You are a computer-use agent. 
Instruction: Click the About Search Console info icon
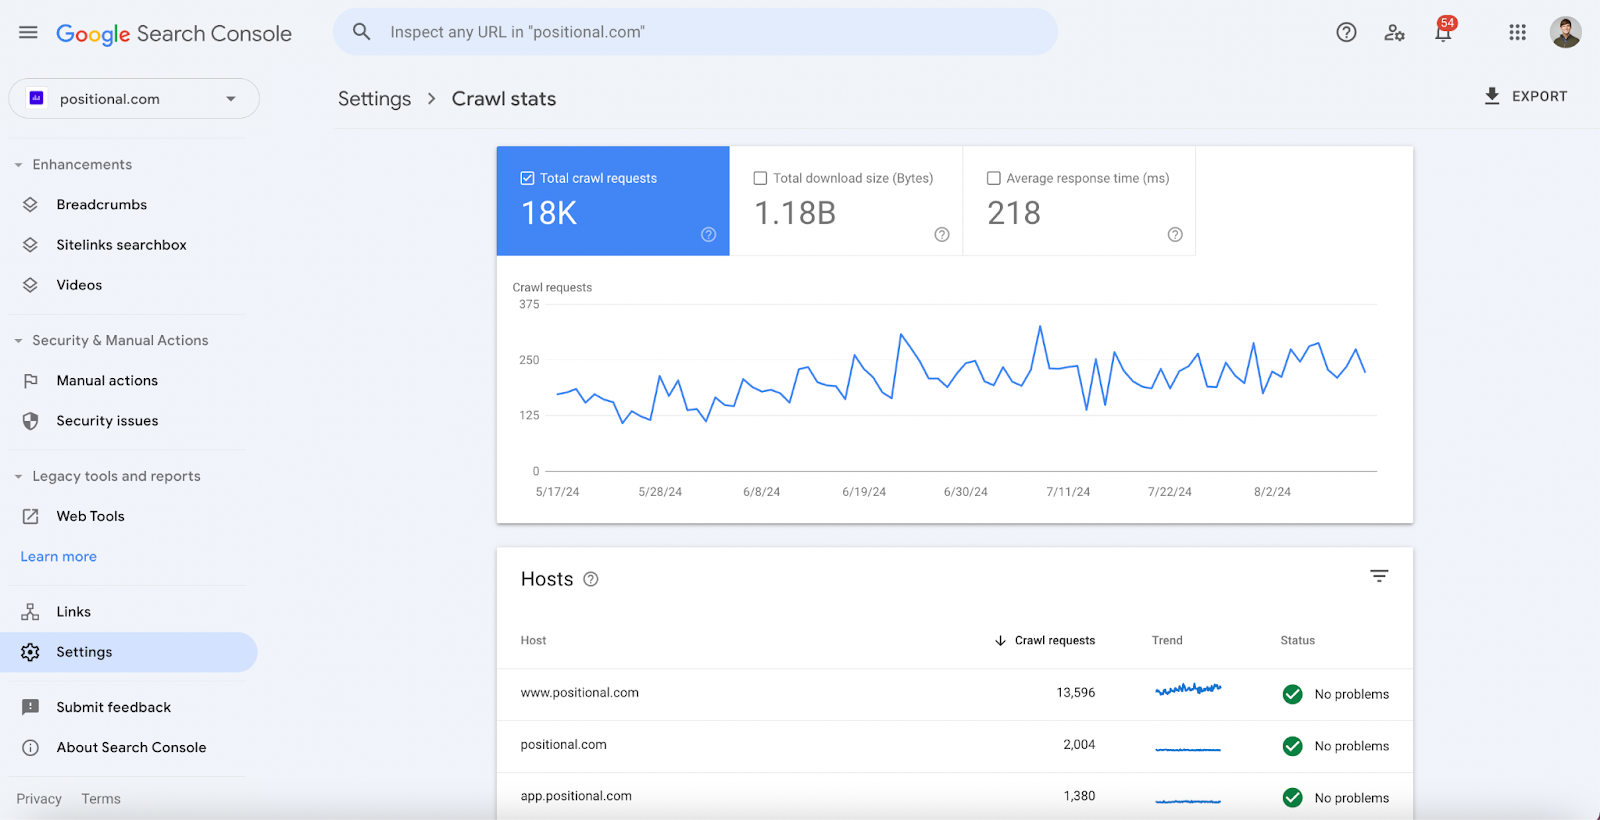click(30, 748)
